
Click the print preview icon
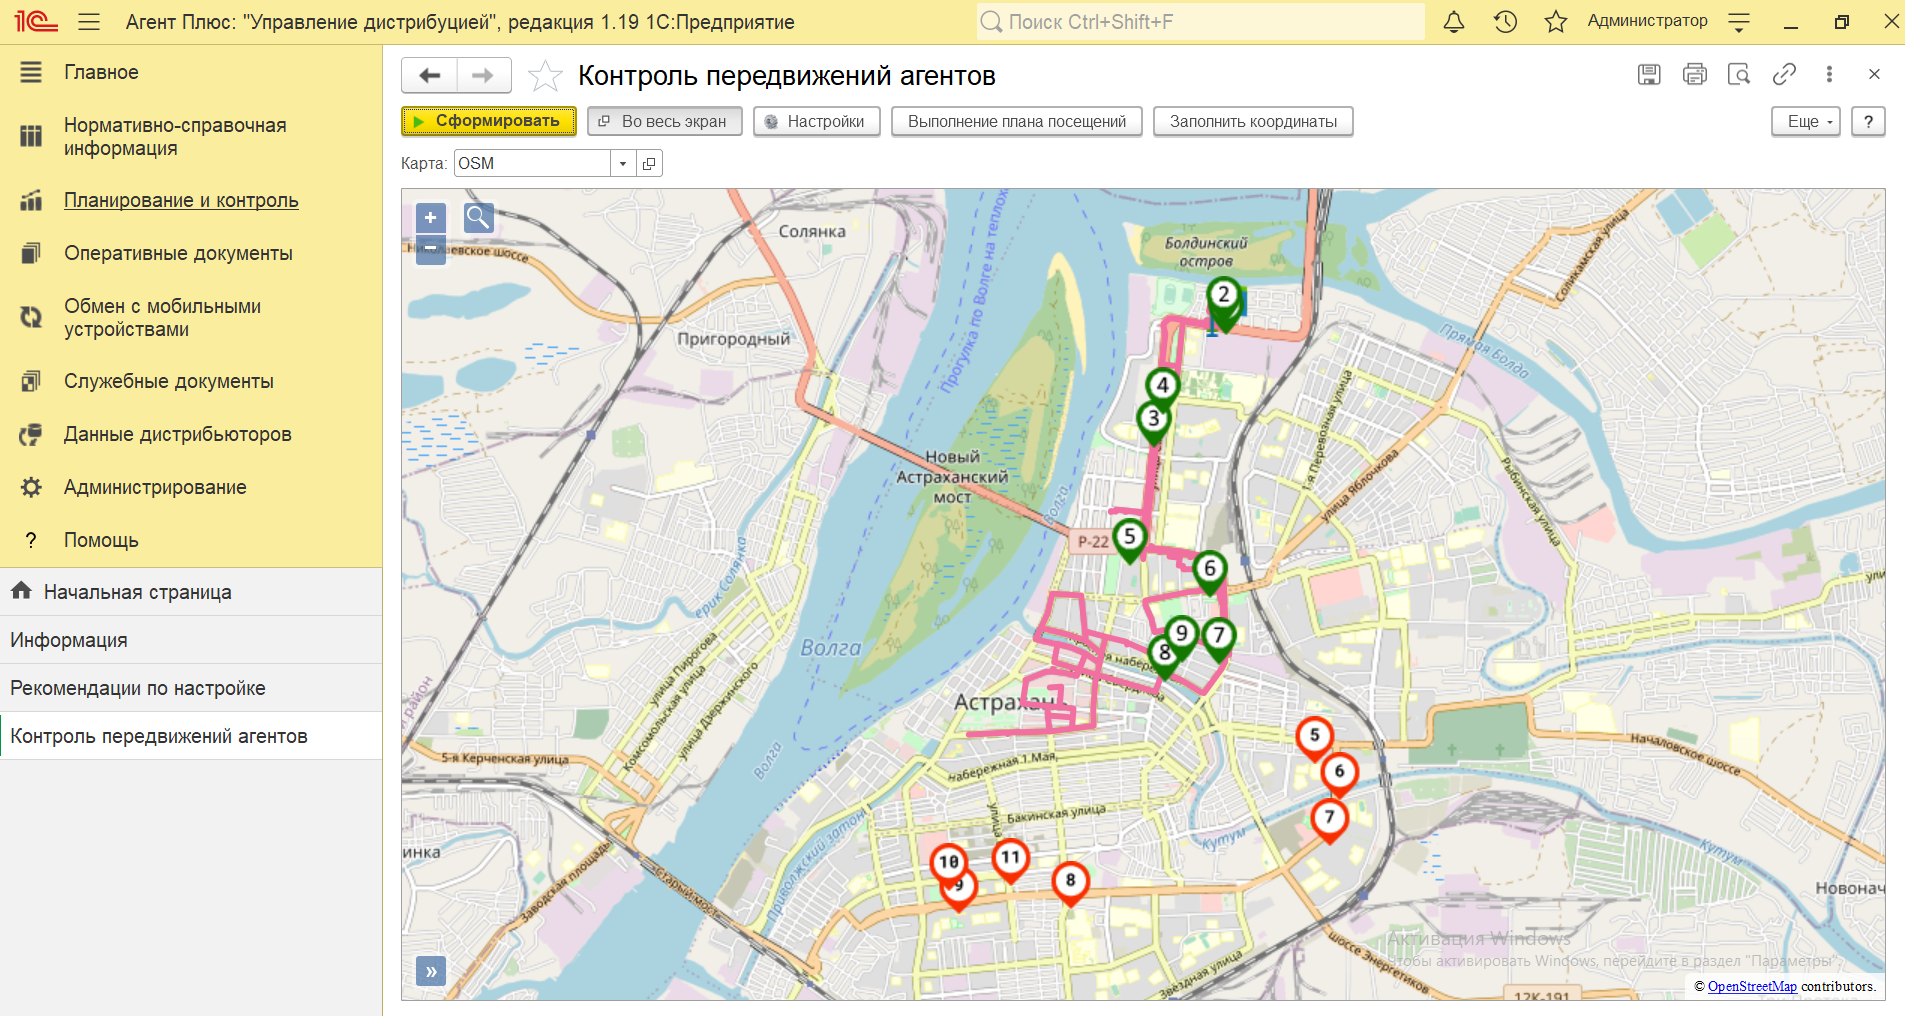(x=1739, y=74)
